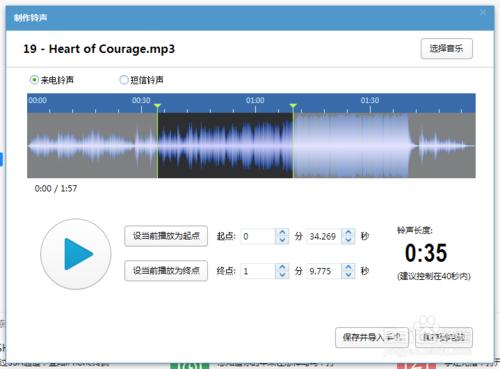Decrease the end point minutes value
The height and width of the screenshot is (369, 500).
click(x=282, y=274)
